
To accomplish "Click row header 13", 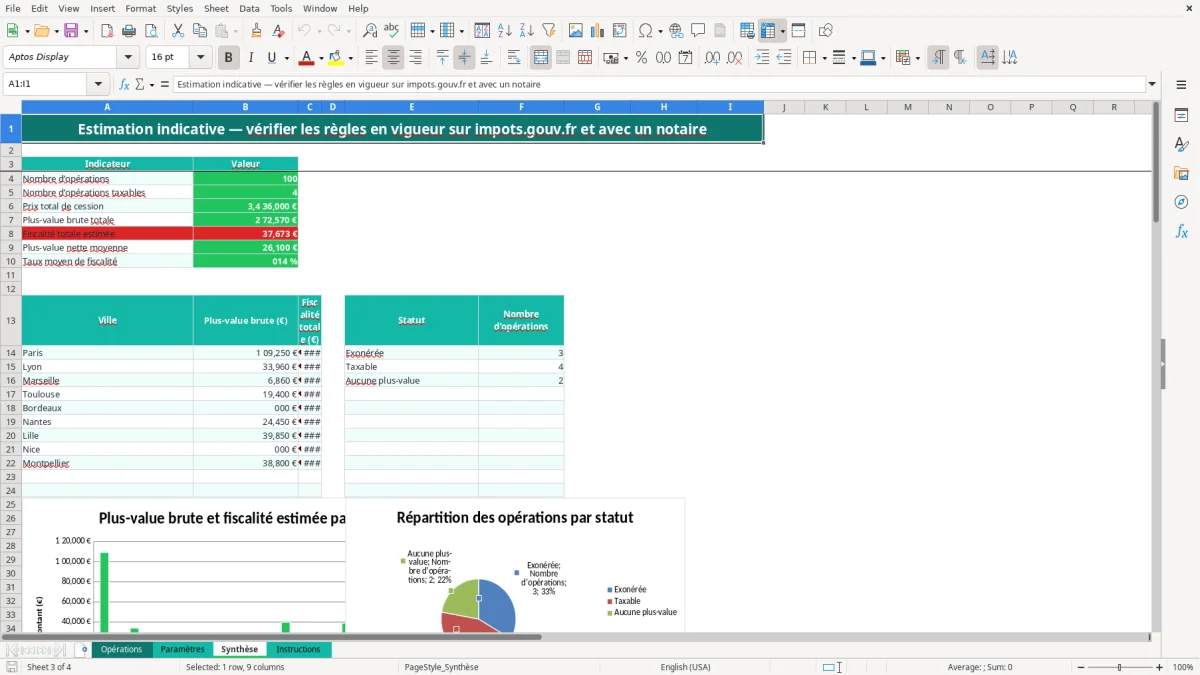I will (x=10, y=320).
